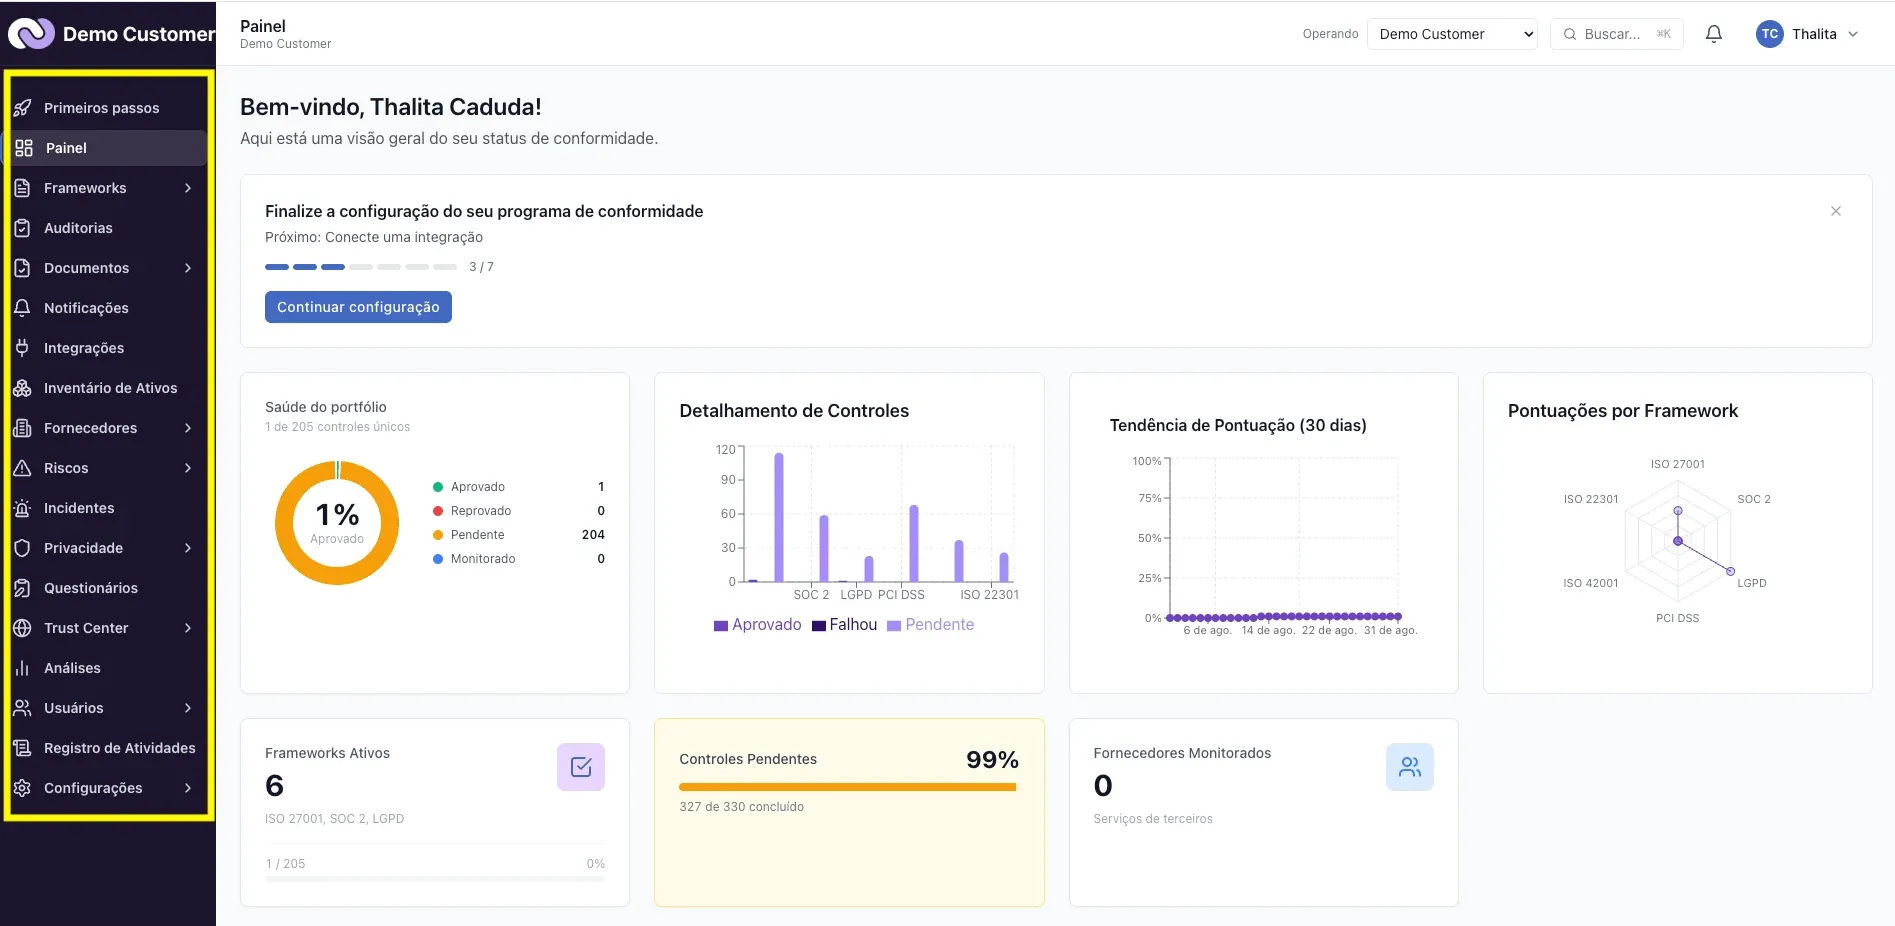Image resolution: width=1895 pixels, height=926 pixels.
Task: Click the 'ISO 27001, SOC 2, LGPD' text
Action: [x=334, y=819]
